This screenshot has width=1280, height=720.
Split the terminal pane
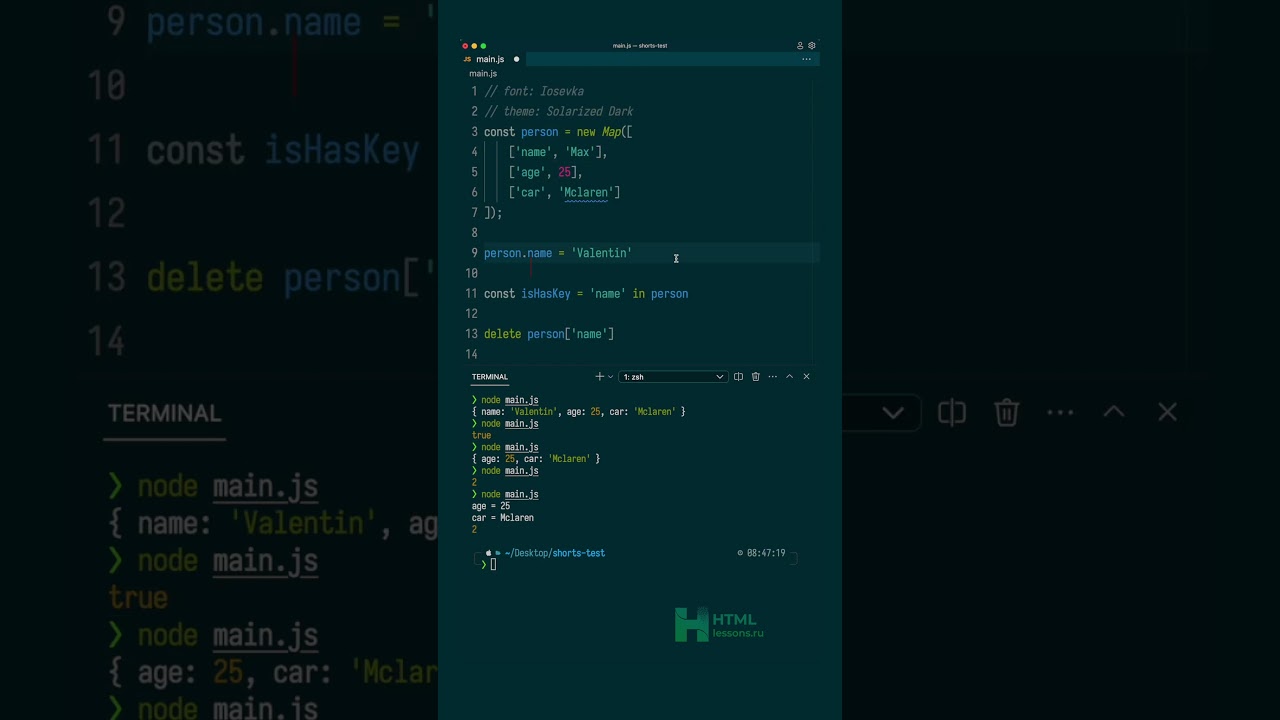tap(738, 377)
